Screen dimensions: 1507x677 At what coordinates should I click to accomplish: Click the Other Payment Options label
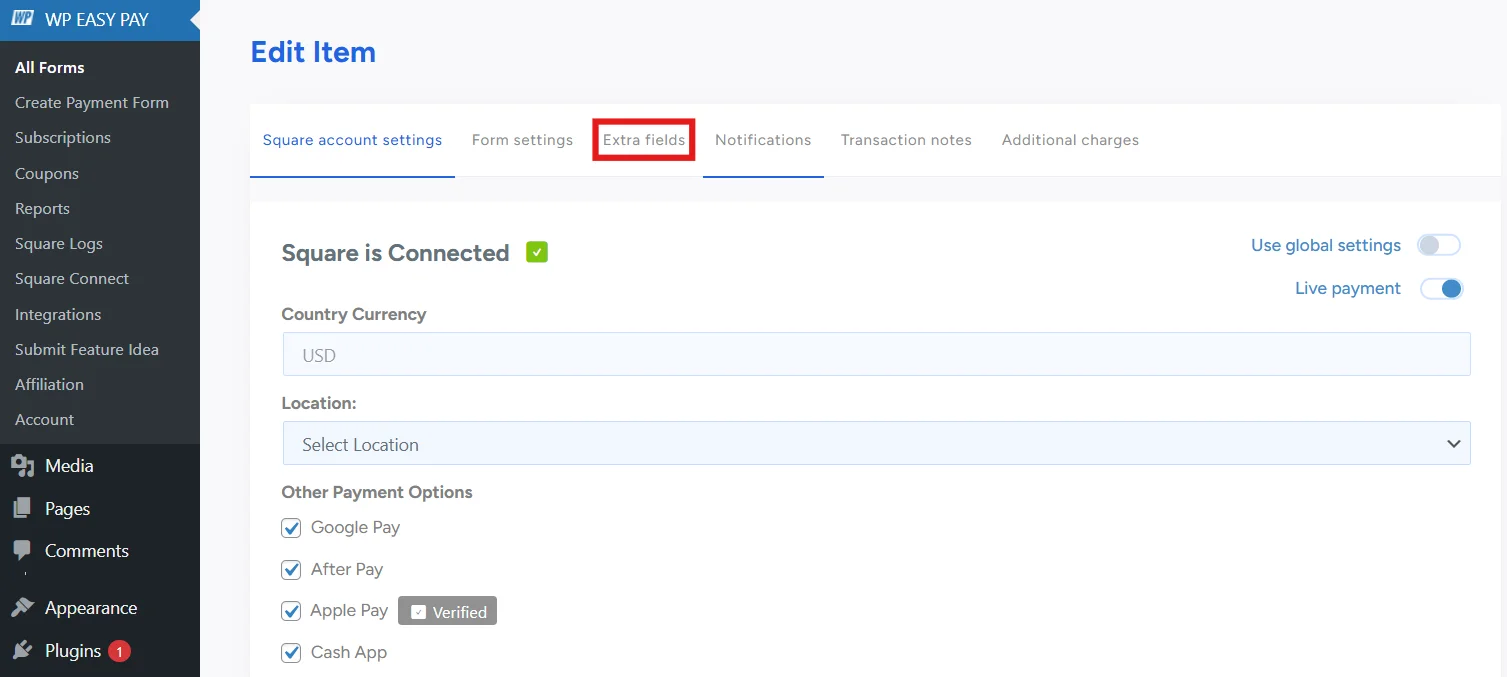coord(377,492)
